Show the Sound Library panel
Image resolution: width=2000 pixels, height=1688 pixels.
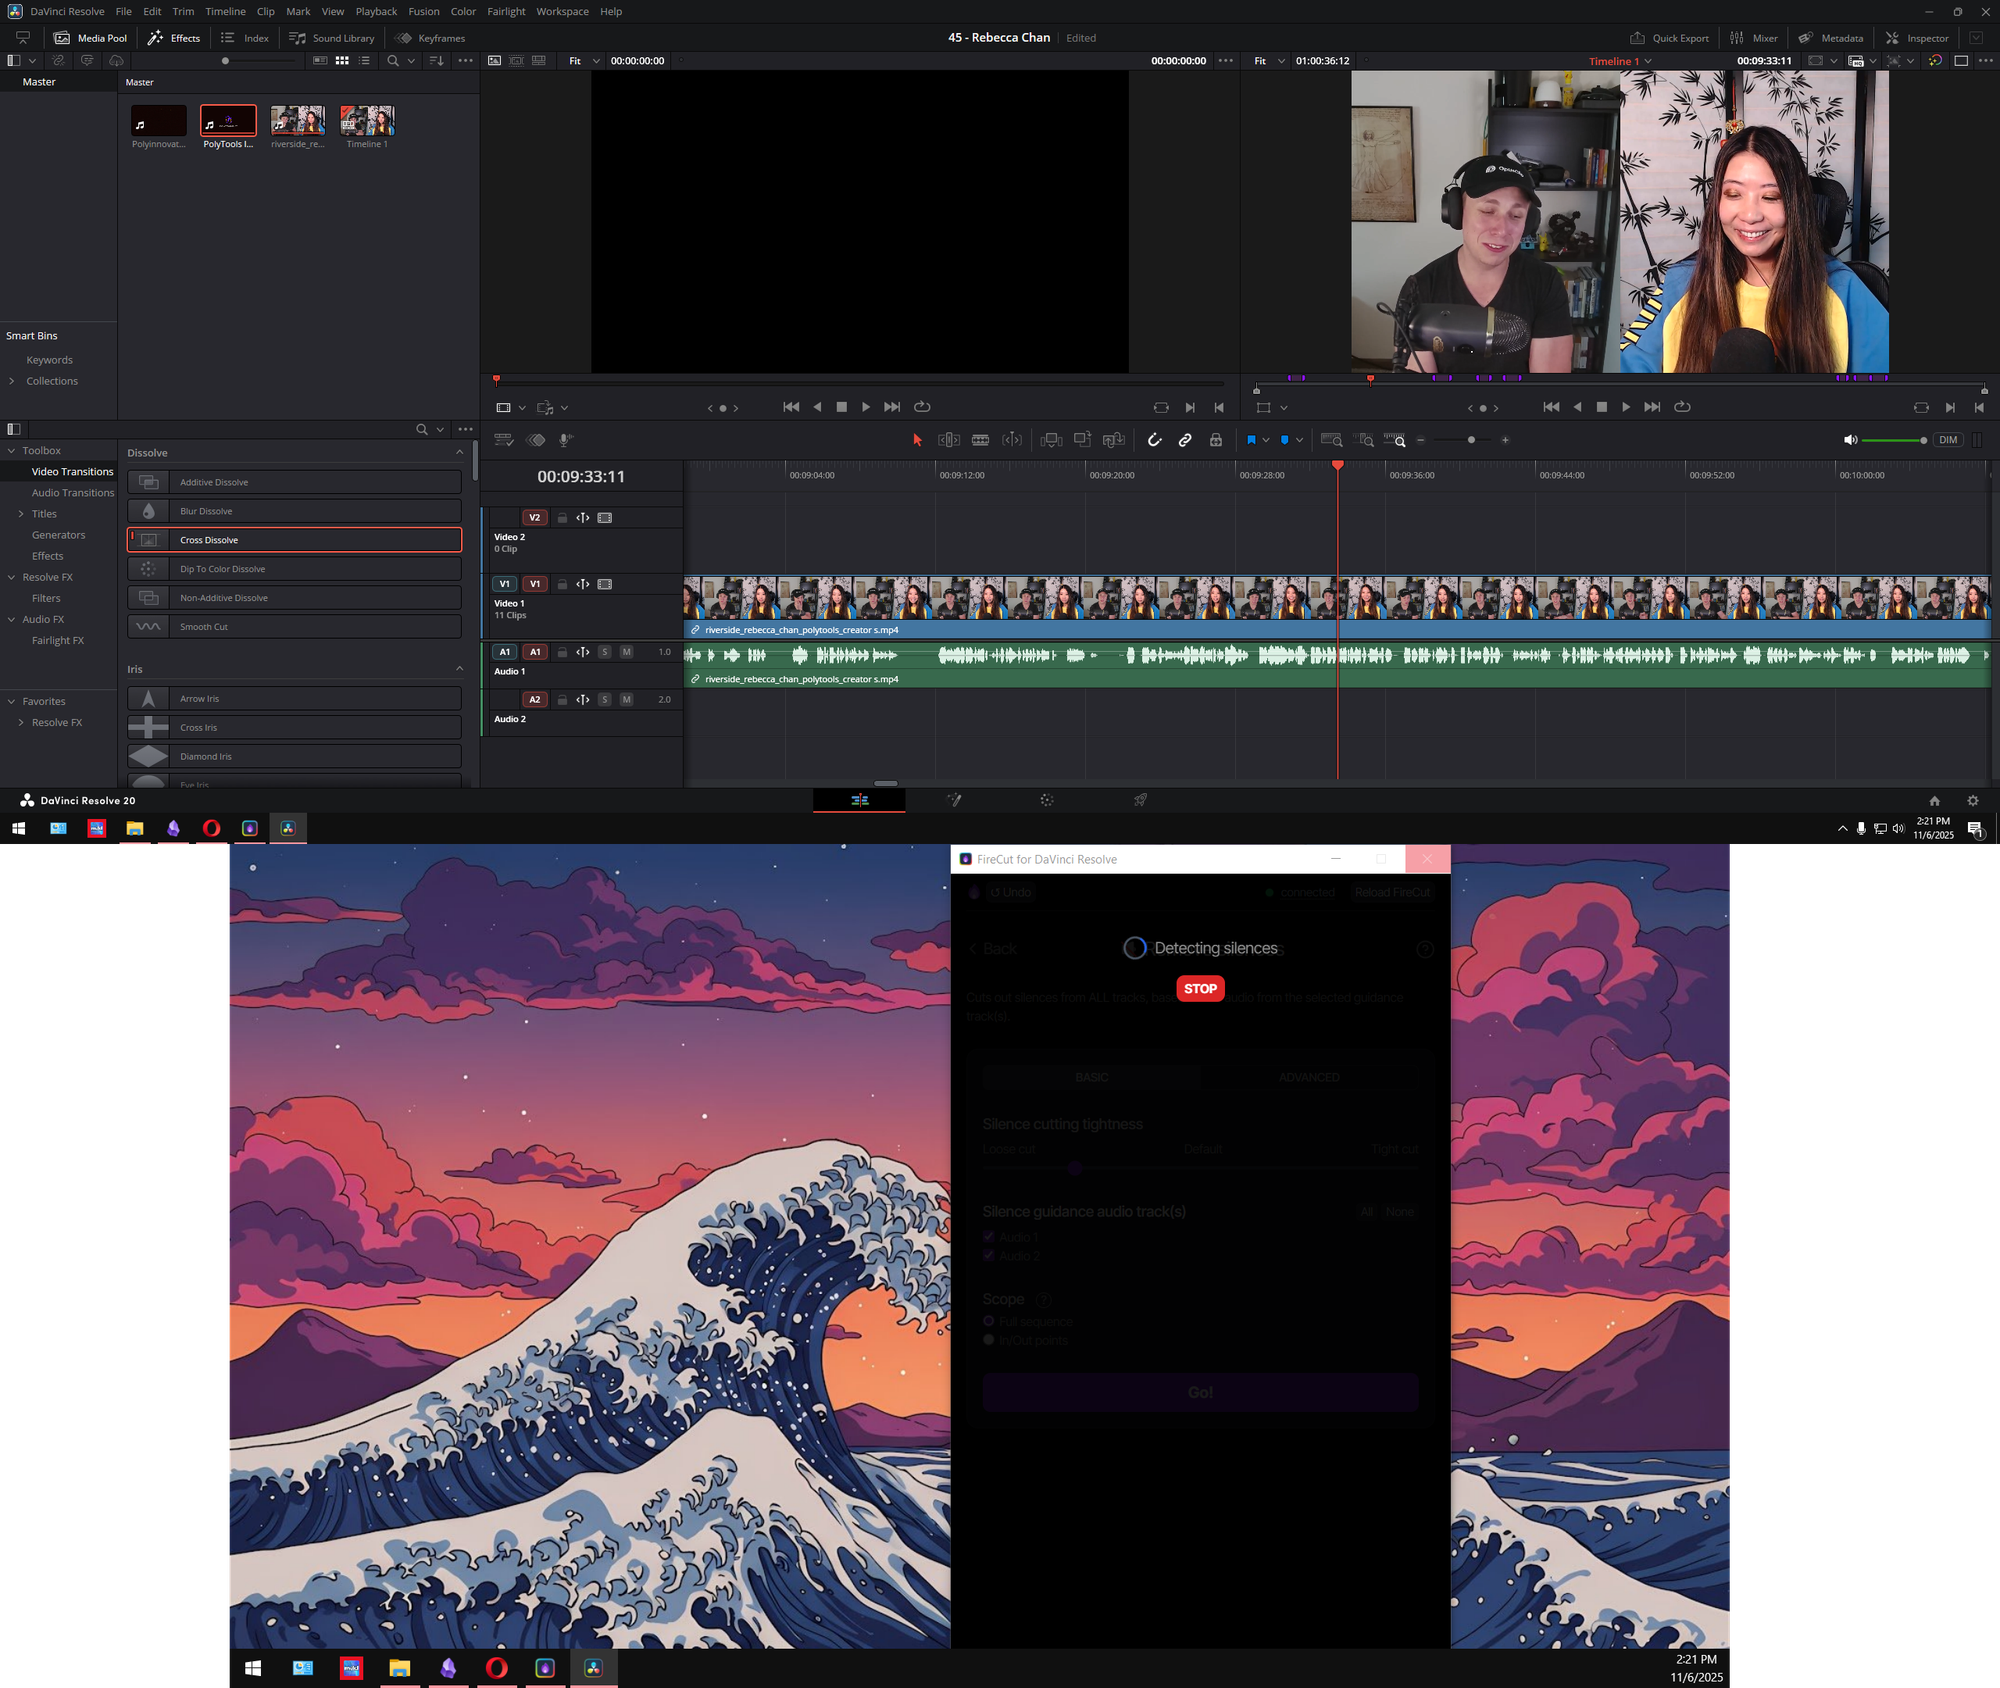(x=332, y=38)
